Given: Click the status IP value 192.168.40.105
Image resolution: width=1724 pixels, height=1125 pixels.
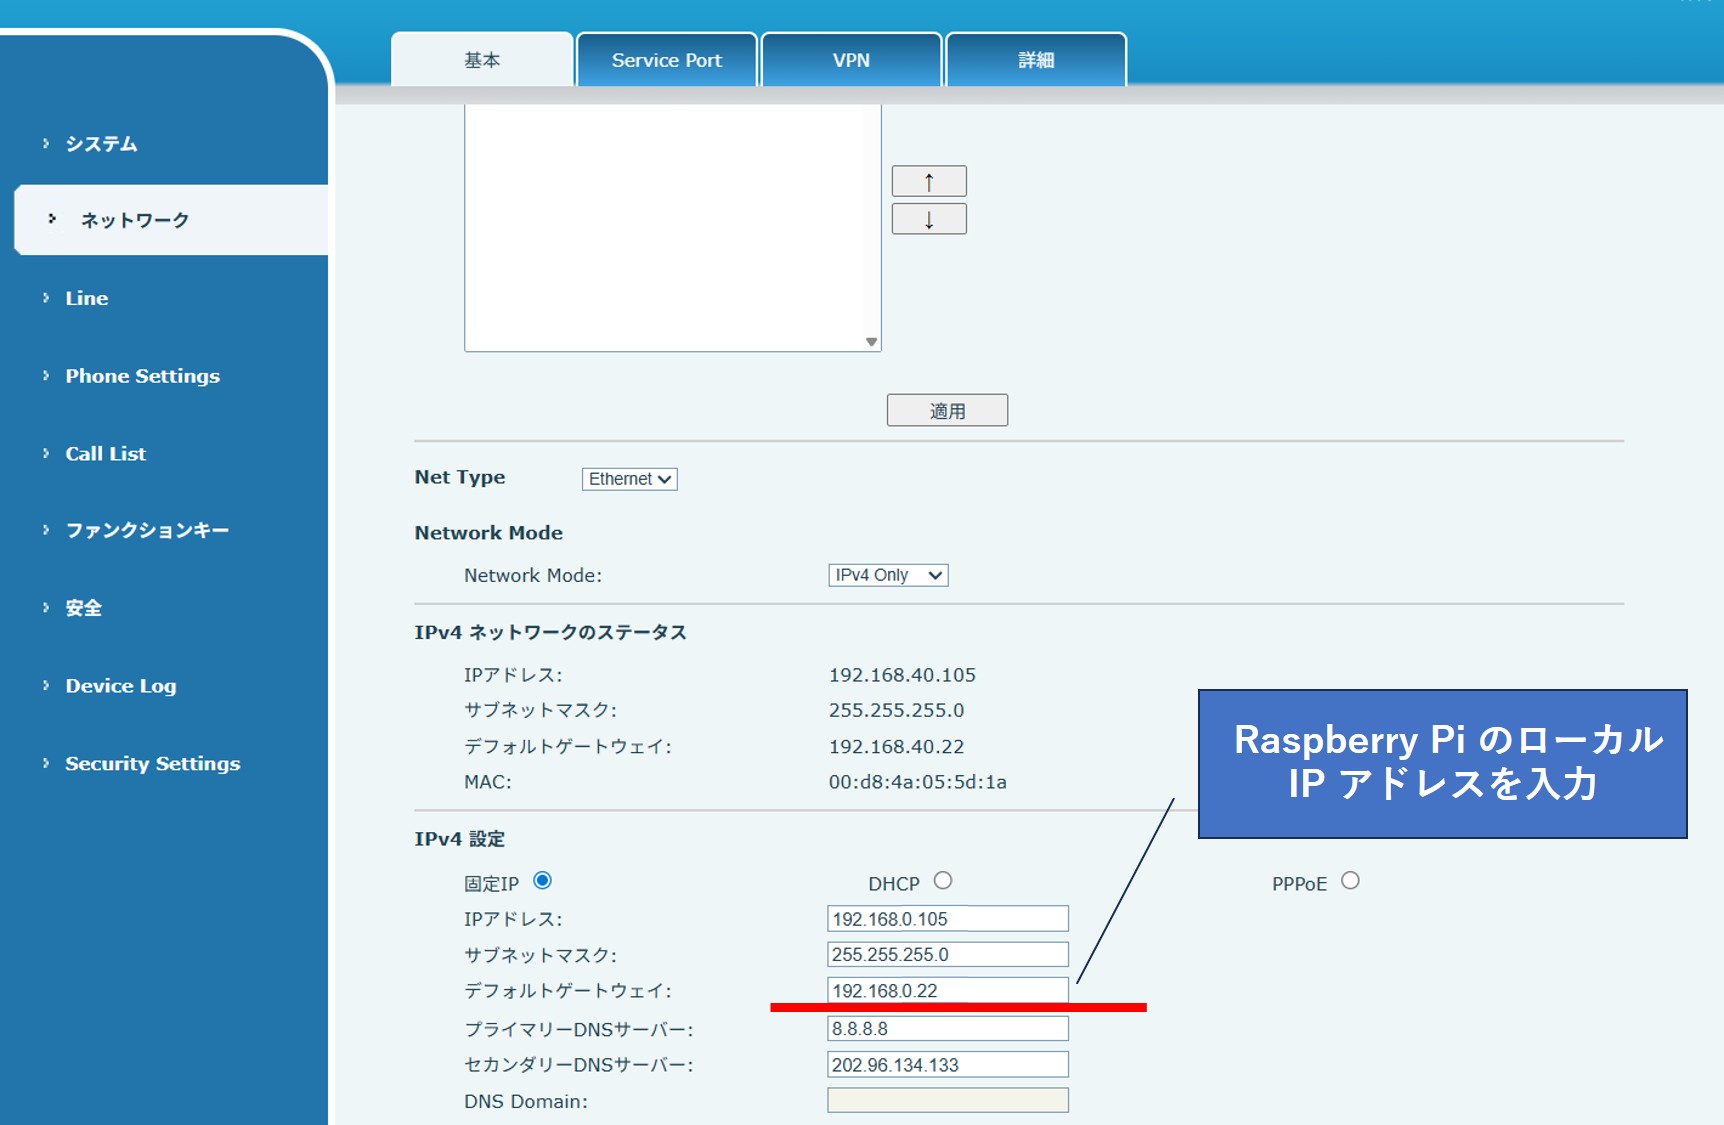Looking at the screenshot, I should pyautogui.click(x=902, y=675).
